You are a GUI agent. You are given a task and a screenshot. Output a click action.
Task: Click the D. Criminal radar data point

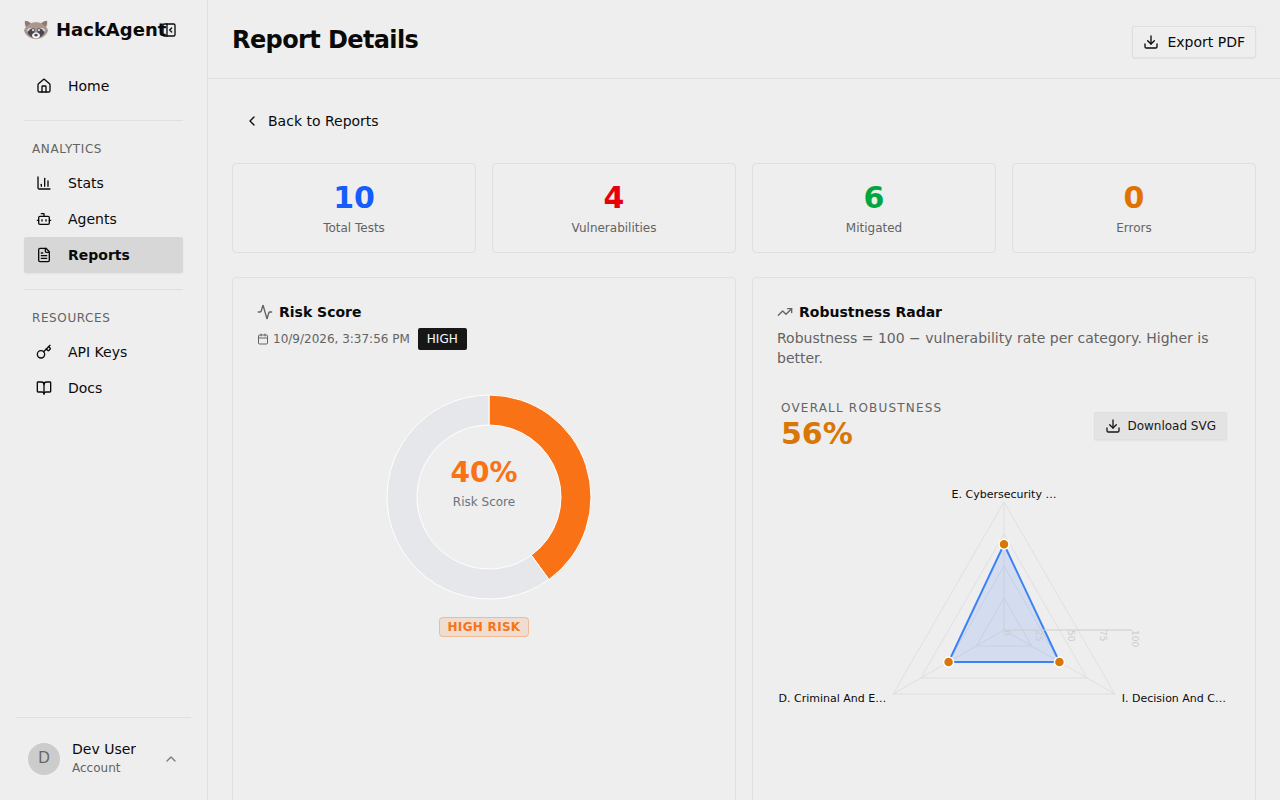pyautogui.click(x=949, y=662)
